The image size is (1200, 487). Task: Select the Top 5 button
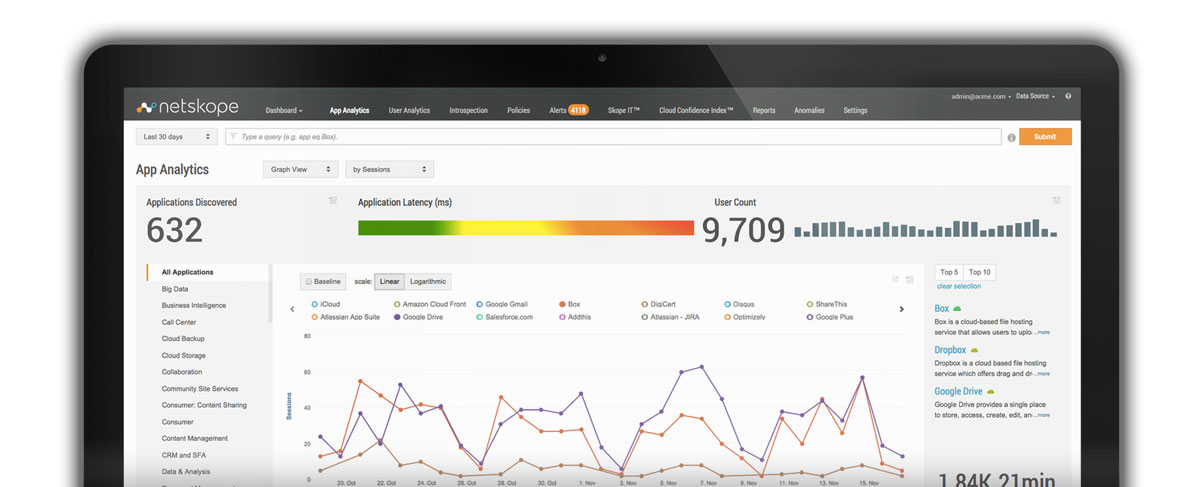click(x=949, y=272)
